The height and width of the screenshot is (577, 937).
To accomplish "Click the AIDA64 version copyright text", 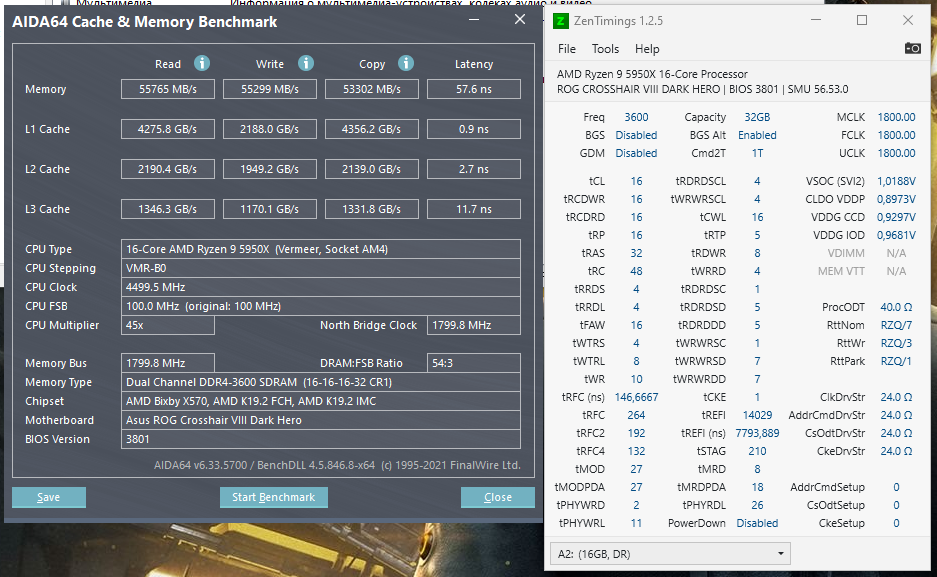I will 337,465.
